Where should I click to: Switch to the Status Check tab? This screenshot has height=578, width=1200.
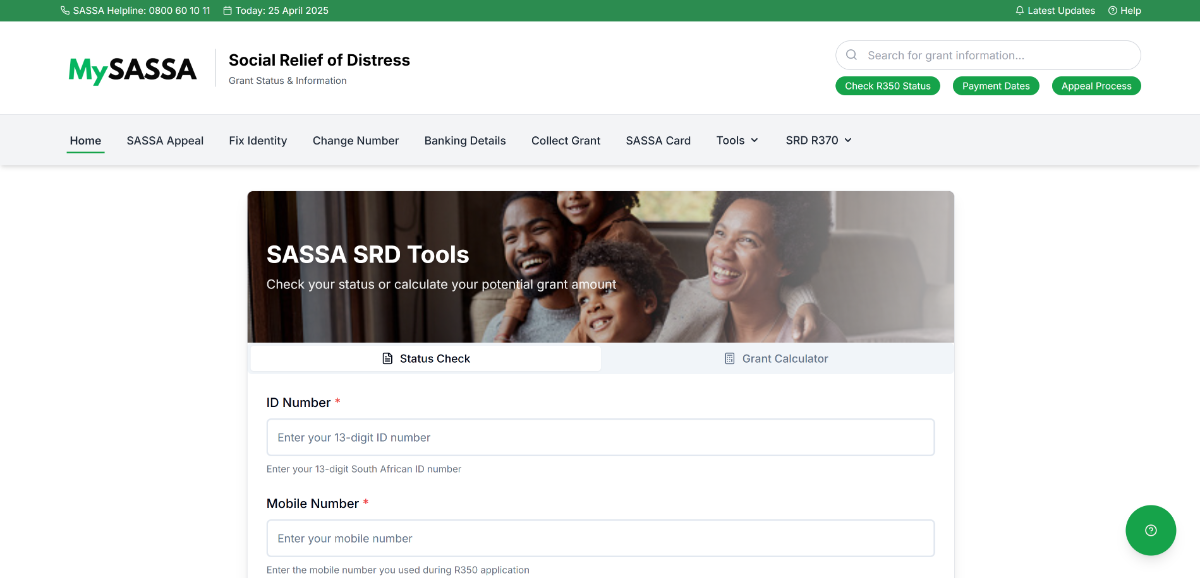(426, 358)
